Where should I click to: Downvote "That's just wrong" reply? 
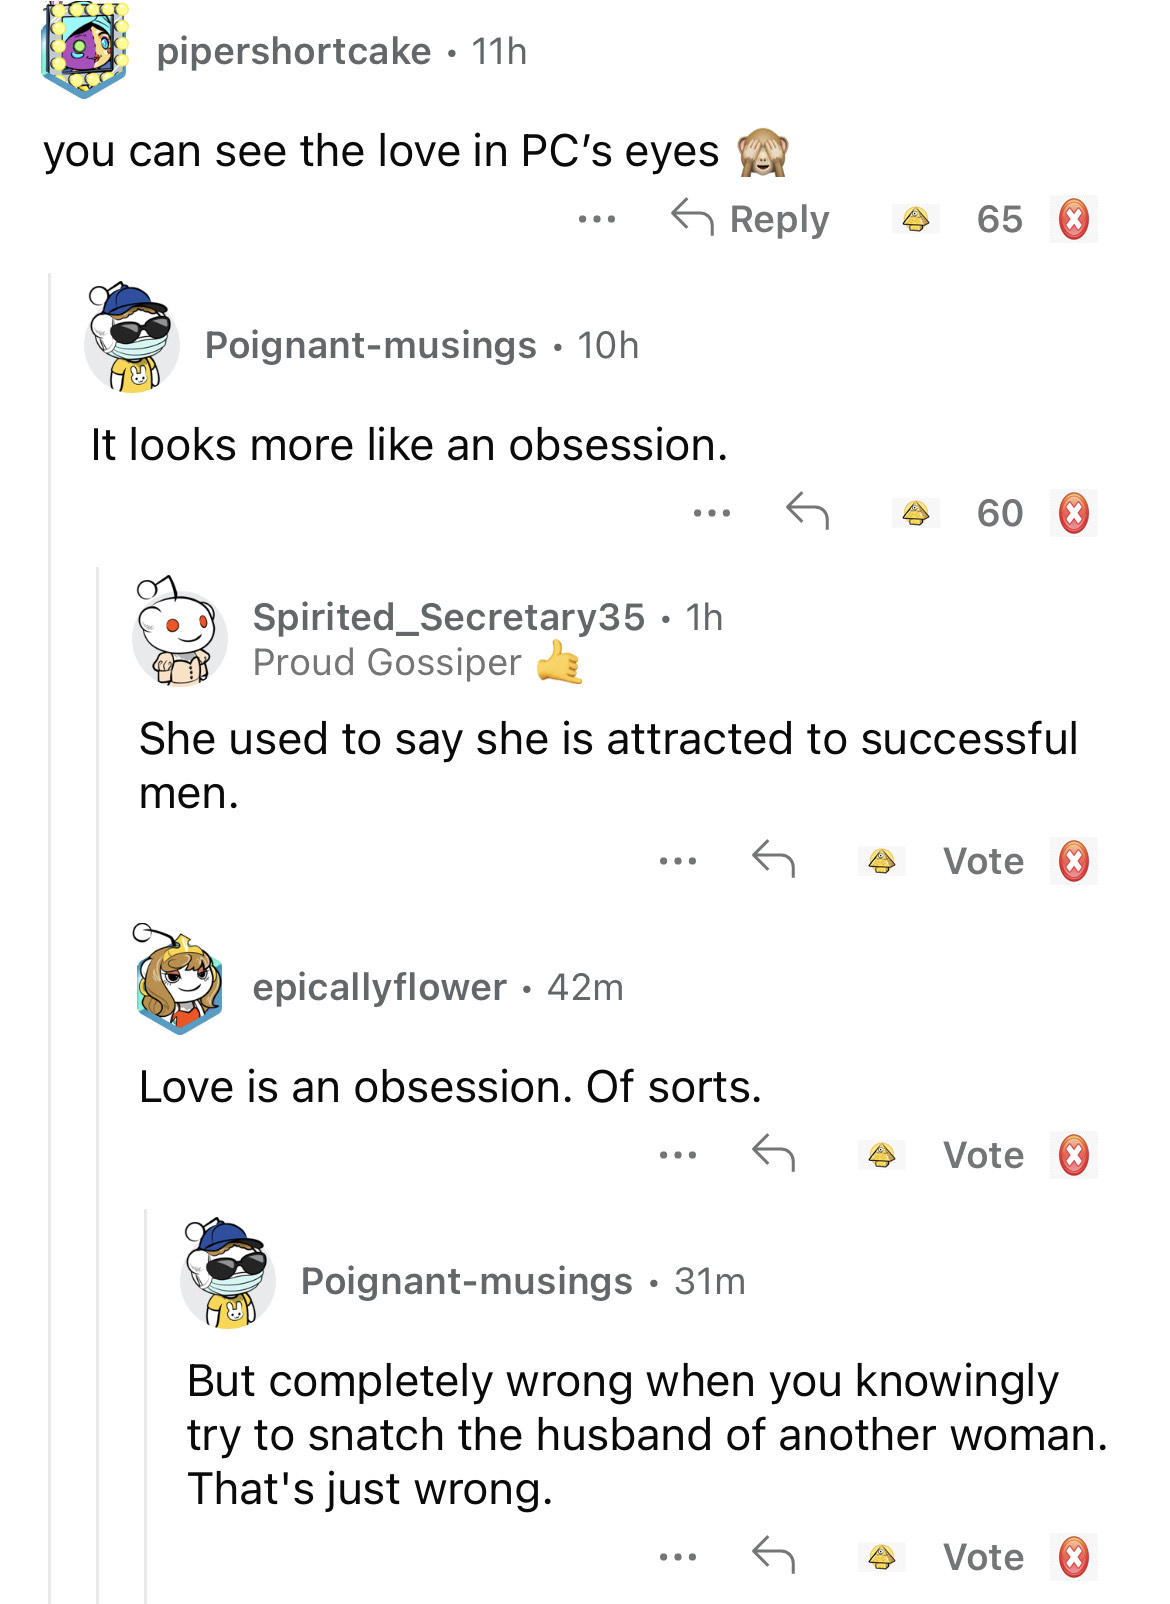pyautogui.click(x=1073, y=1557)
